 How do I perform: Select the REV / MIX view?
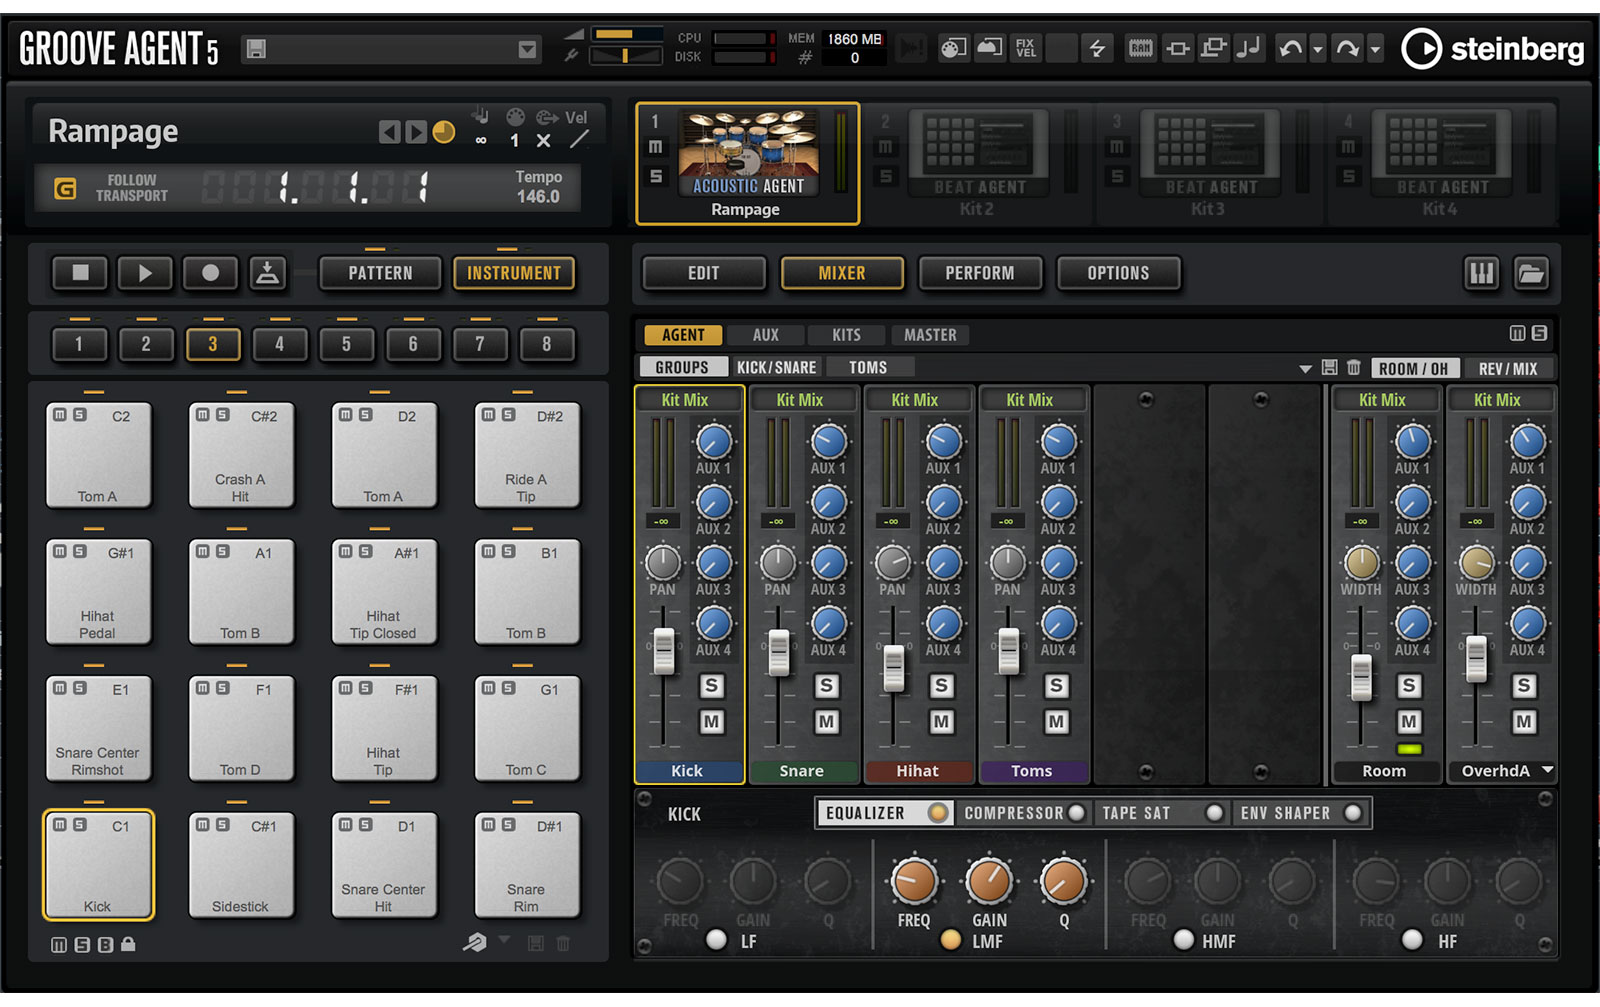(1508, 369)
